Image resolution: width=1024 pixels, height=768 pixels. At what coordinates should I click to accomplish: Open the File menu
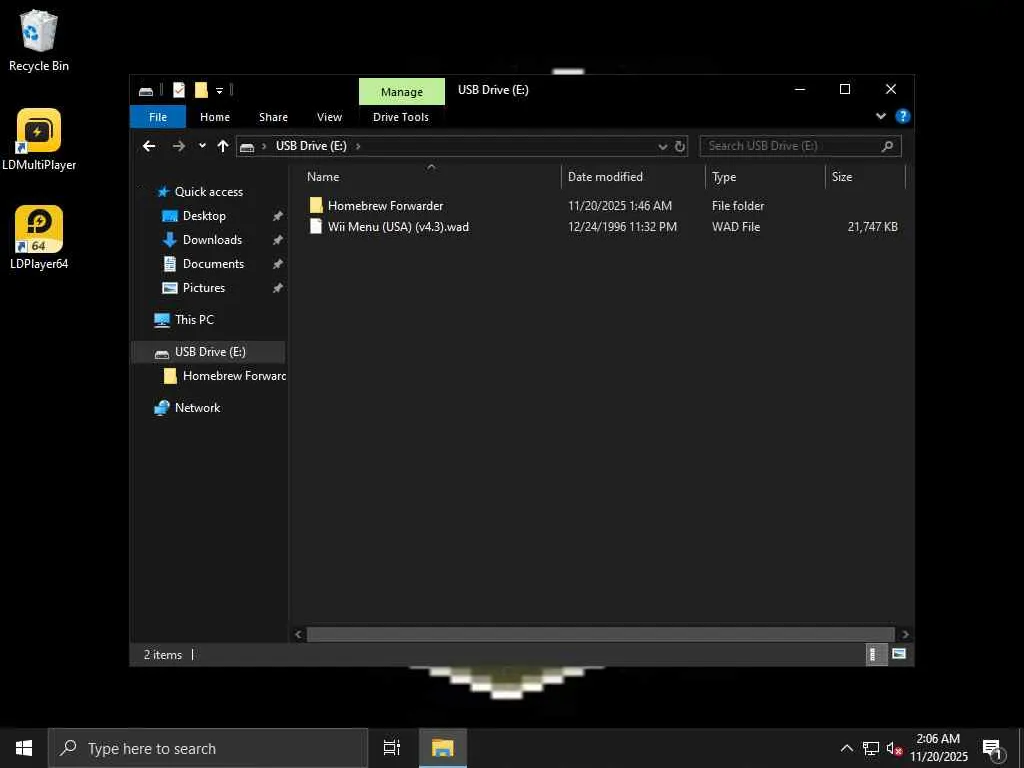click(x=158, y=117)
